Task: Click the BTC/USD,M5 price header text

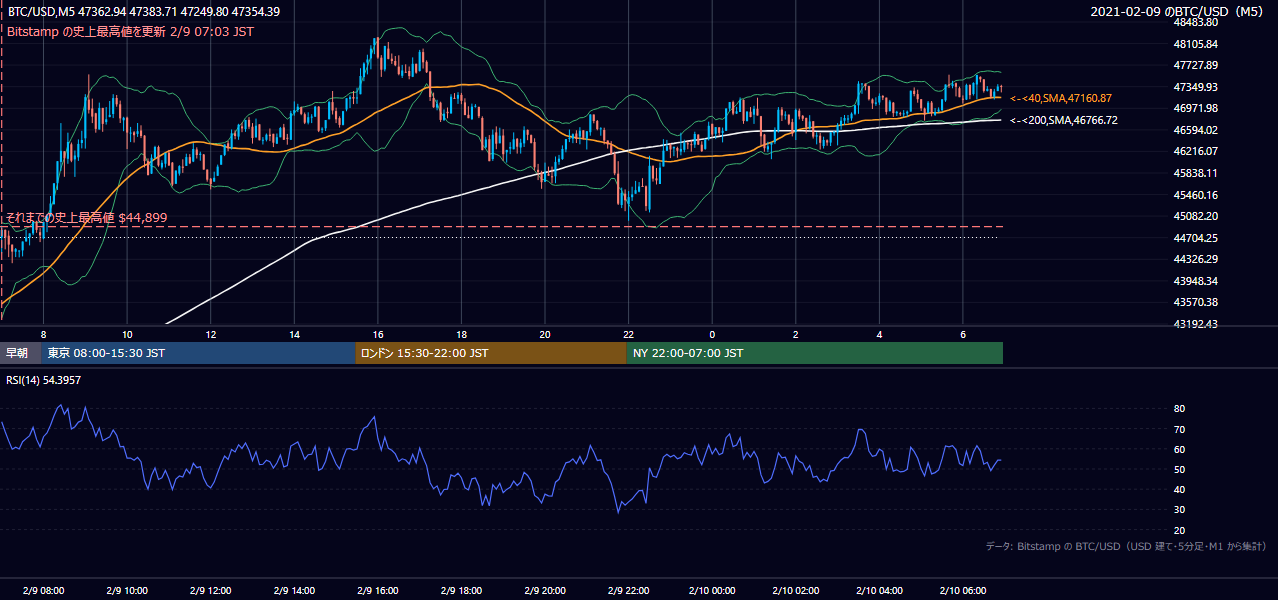Action: point(143,12)
